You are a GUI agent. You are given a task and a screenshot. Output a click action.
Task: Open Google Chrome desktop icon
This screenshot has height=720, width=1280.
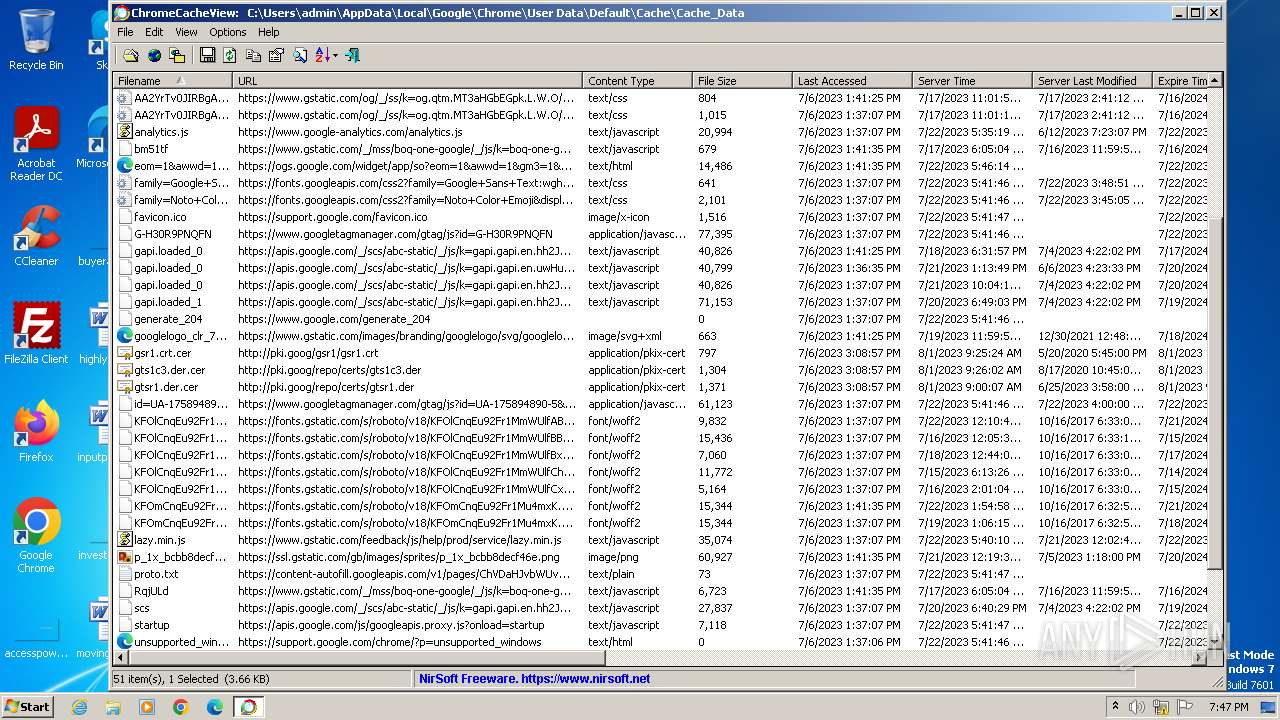(36, 536)
